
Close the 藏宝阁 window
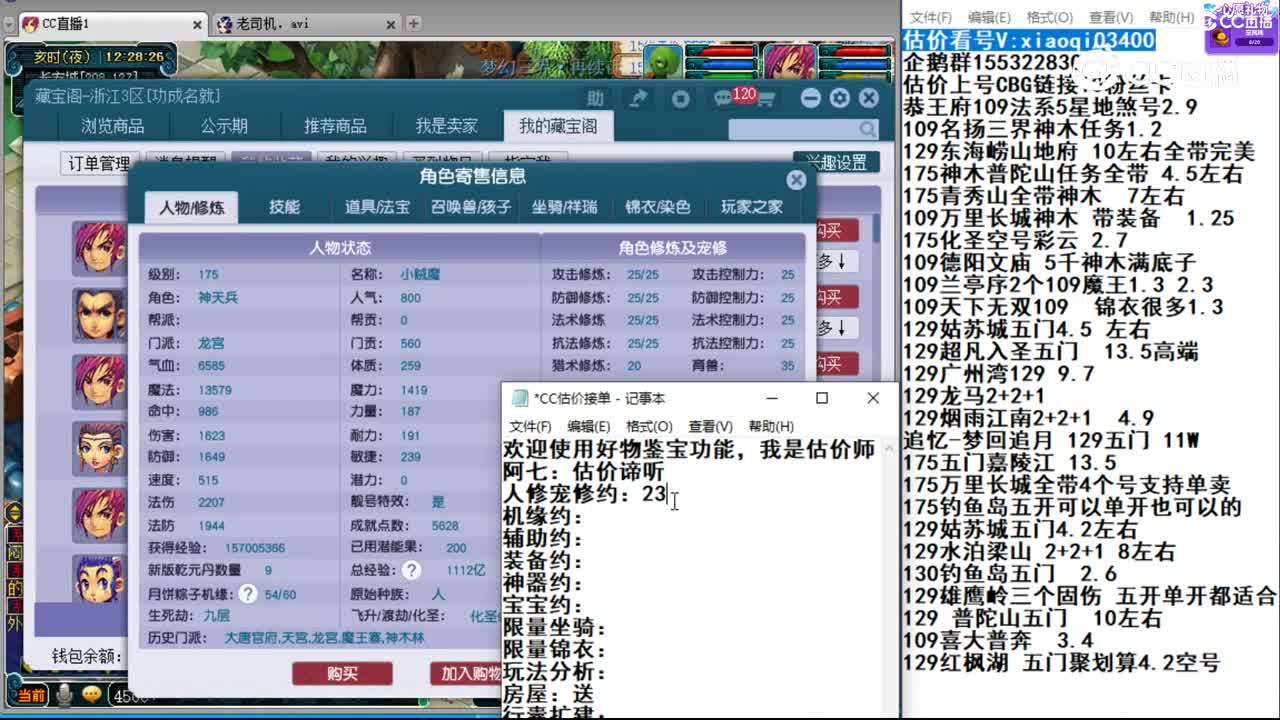[869, 98]
